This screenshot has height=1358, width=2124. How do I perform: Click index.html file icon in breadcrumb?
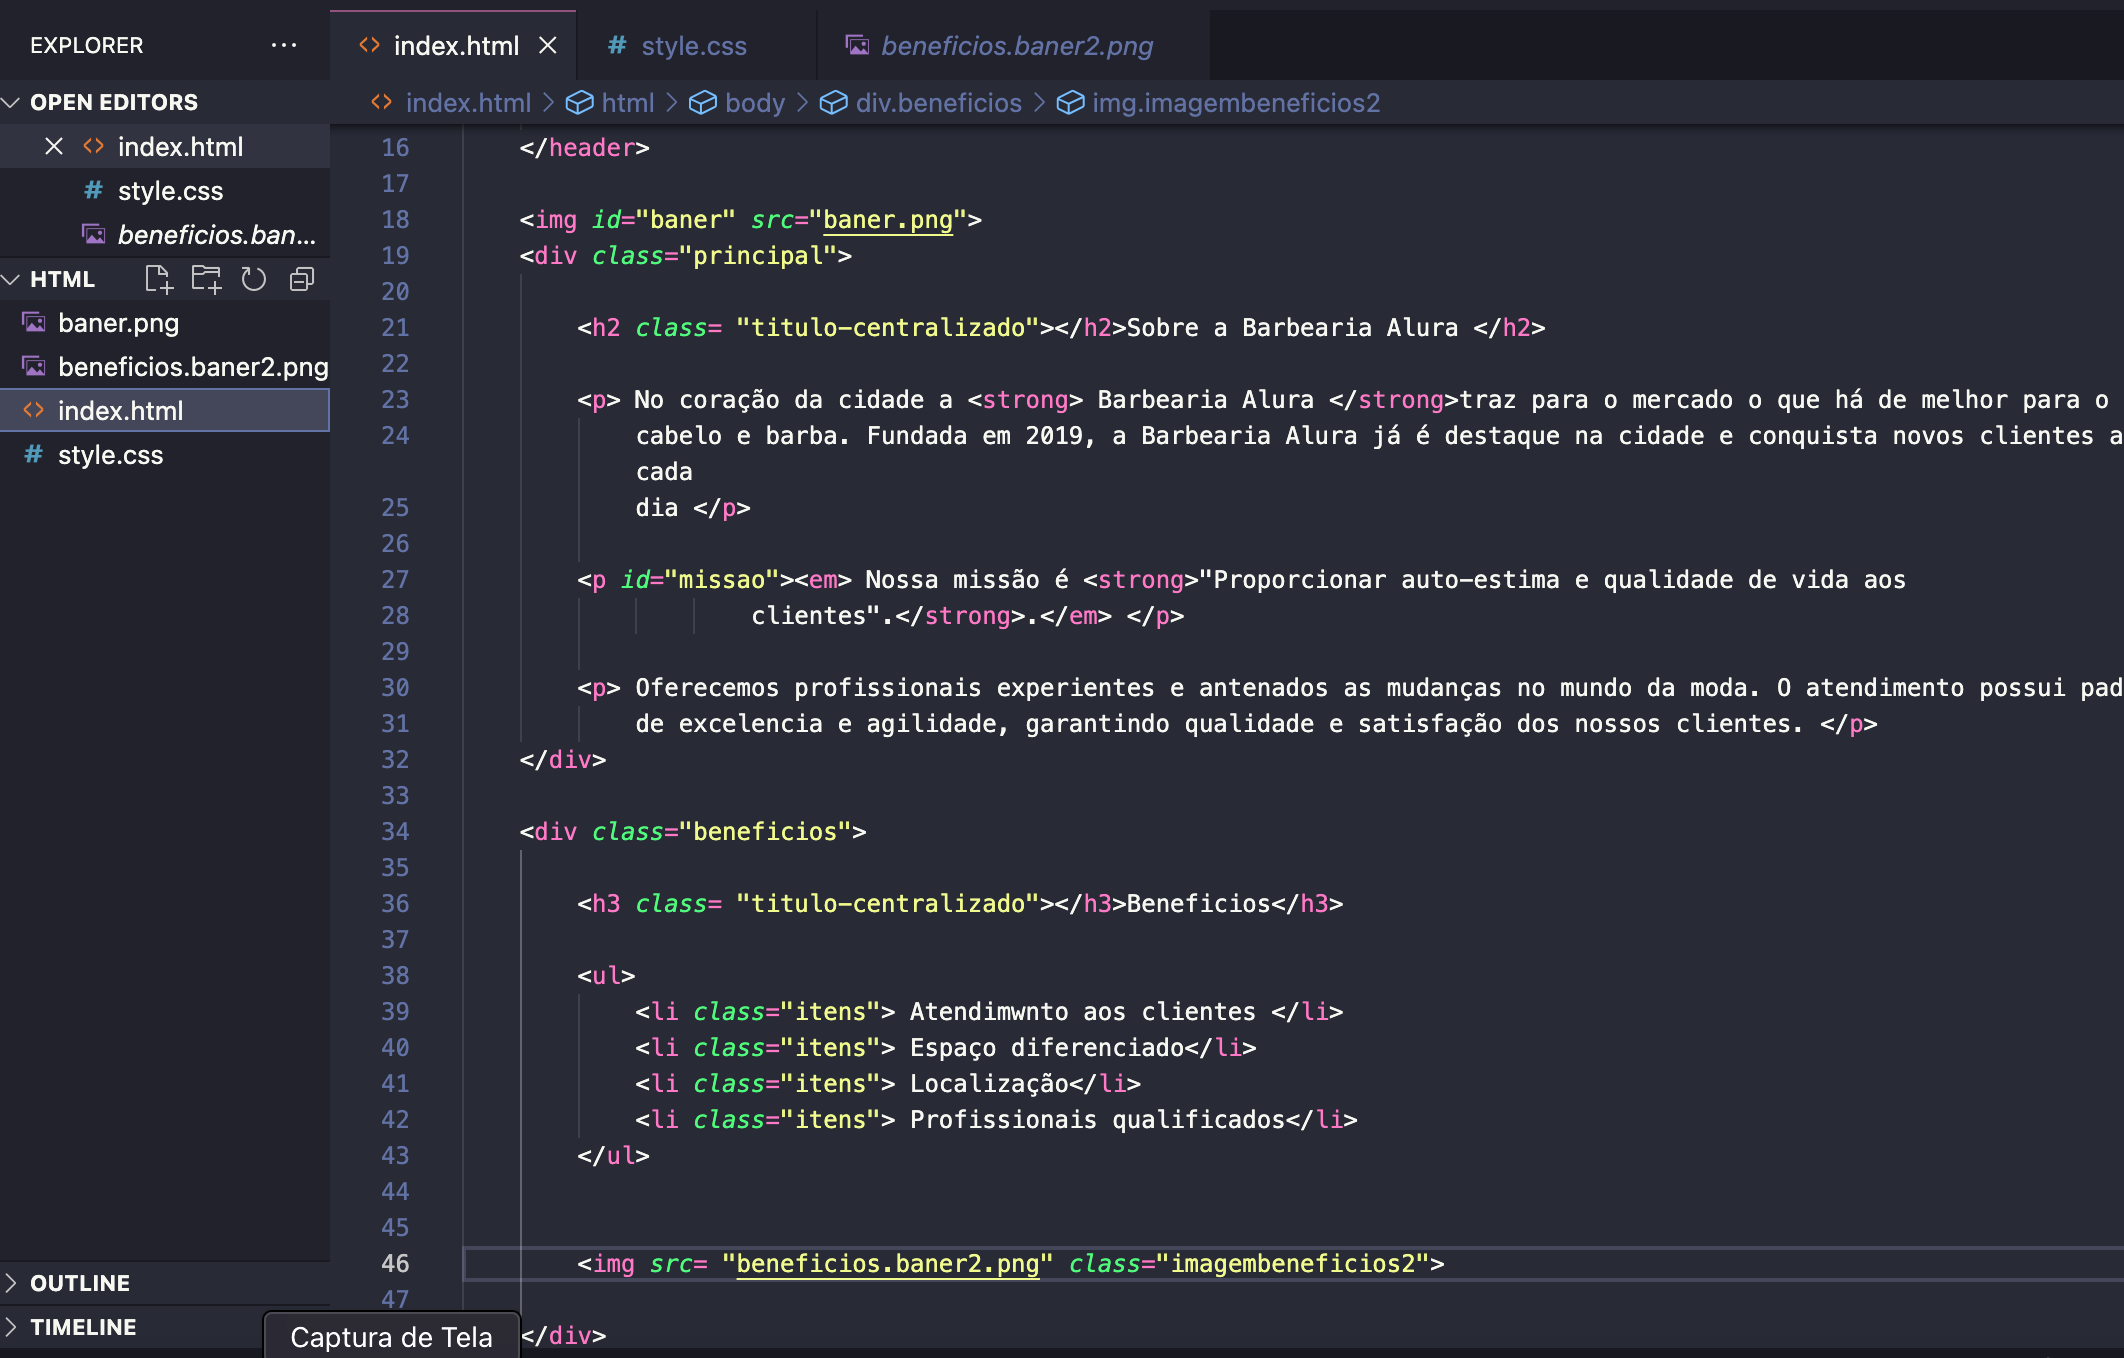coord(381,102)
